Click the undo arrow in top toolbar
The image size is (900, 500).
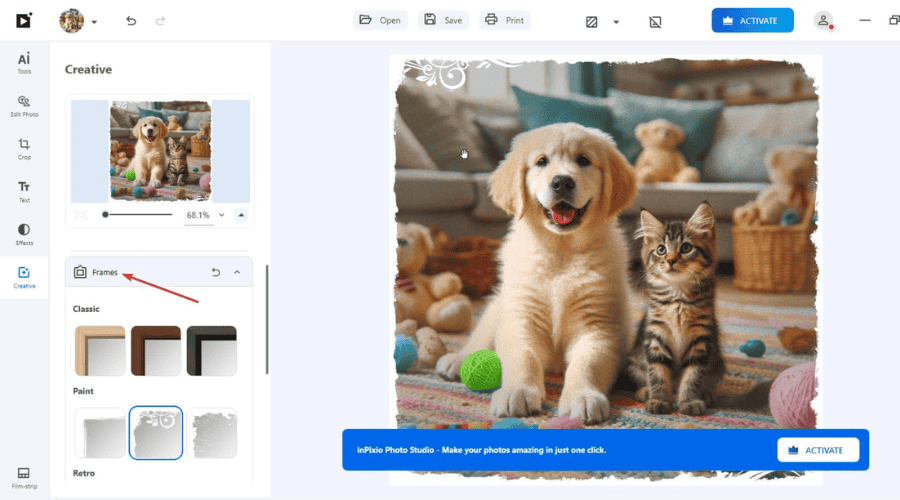click(x=131, y=21)
